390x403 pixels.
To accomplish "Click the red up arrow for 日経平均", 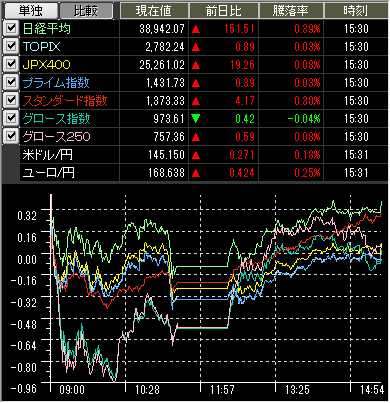I will coord(196,29).
